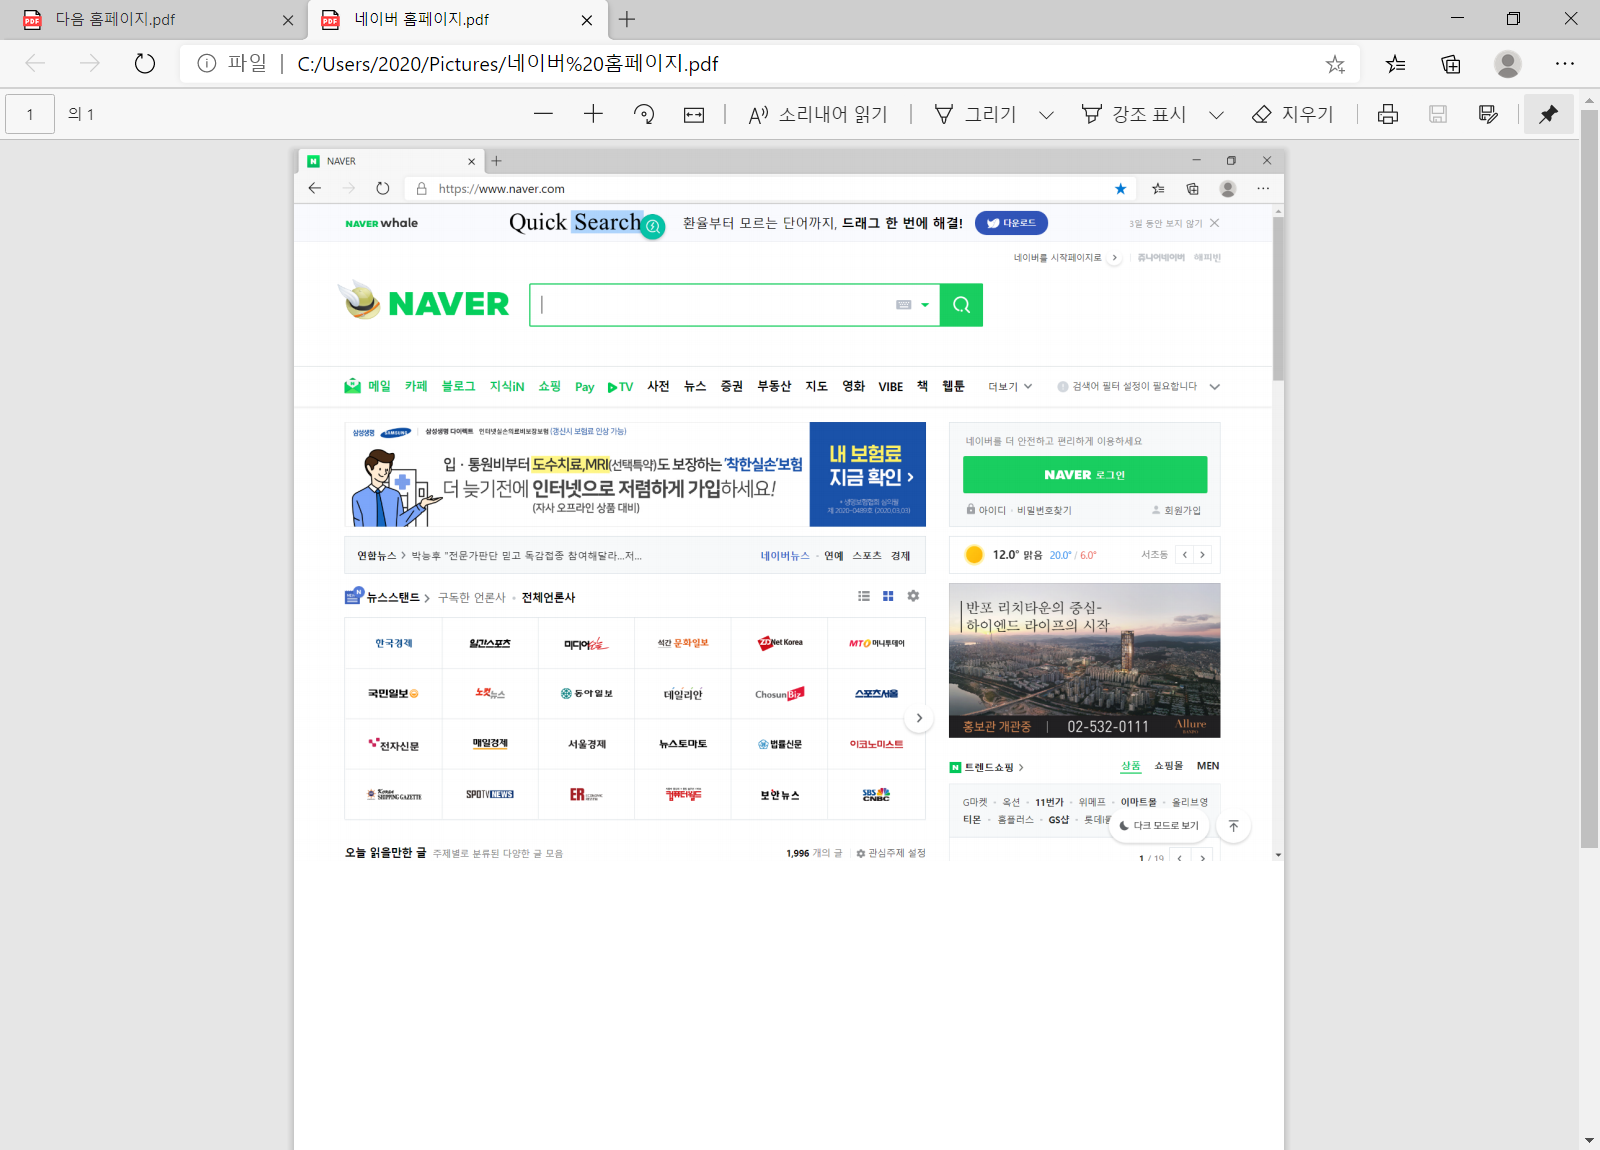Refresh the current page
The width and height of the screenshot is (1600, 1150).
pyautogui.click(x=145, y=63)
